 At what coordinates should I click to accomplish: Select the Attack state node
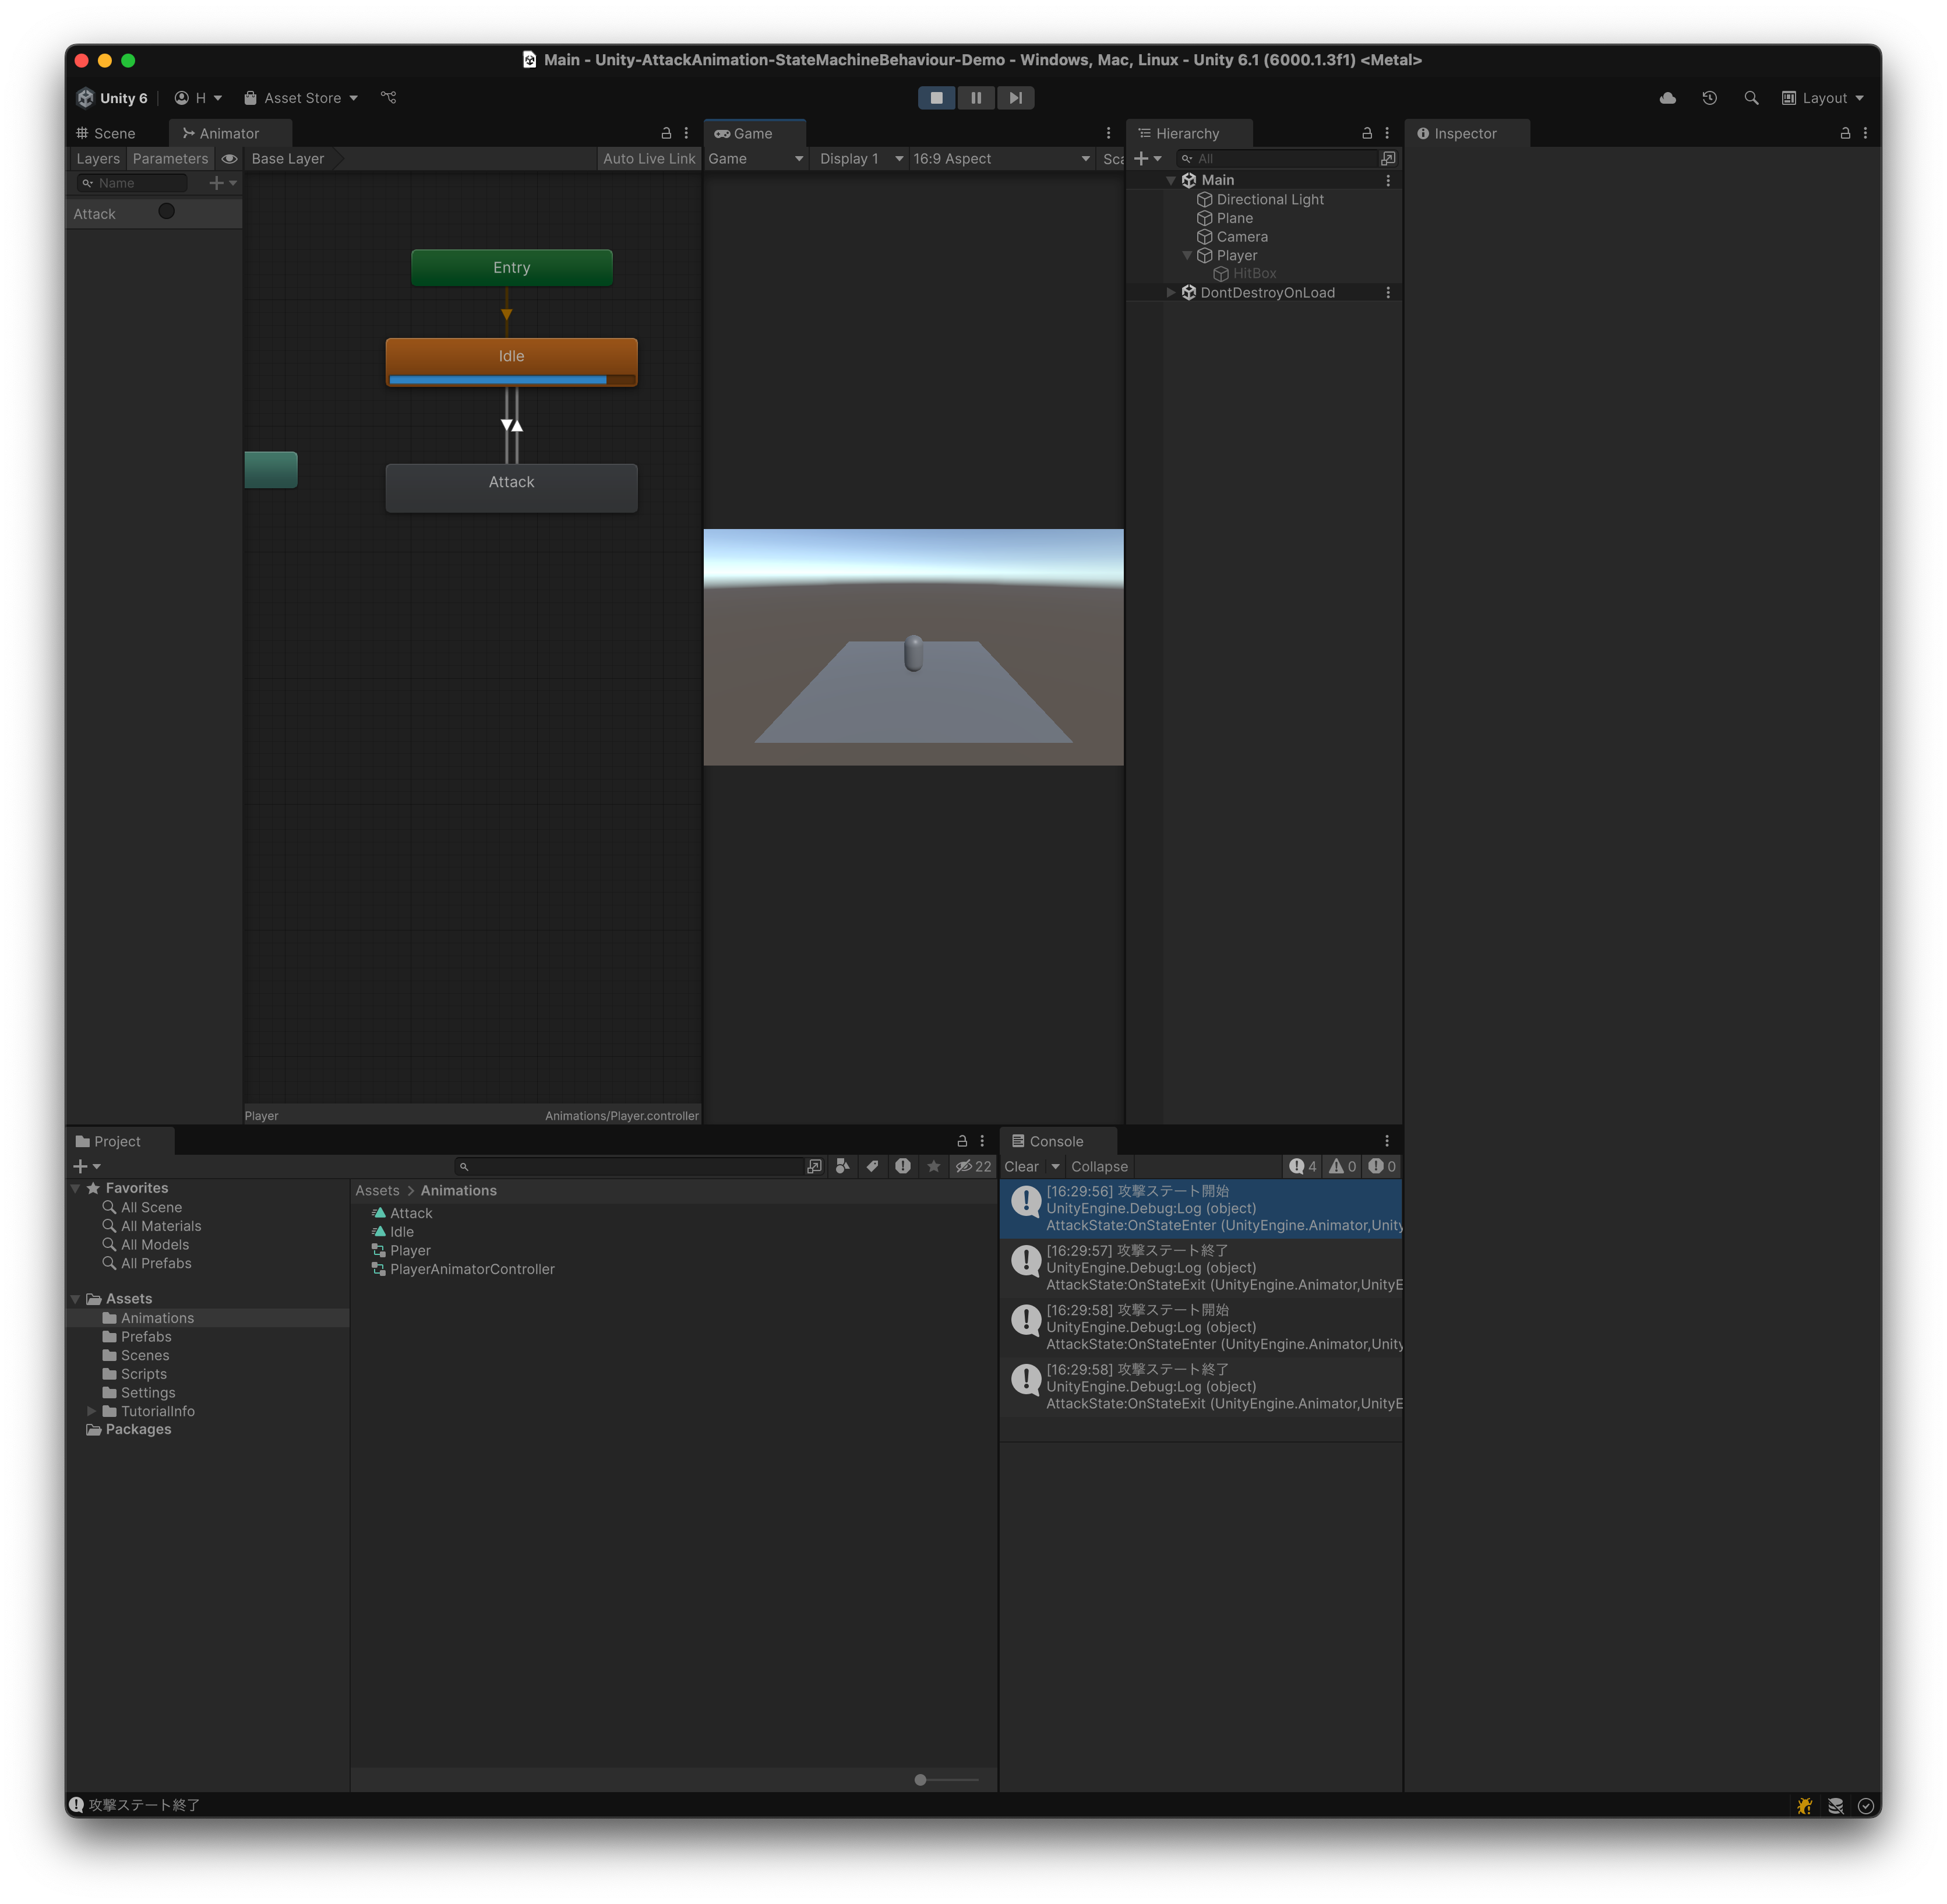[x=511, y=487]
